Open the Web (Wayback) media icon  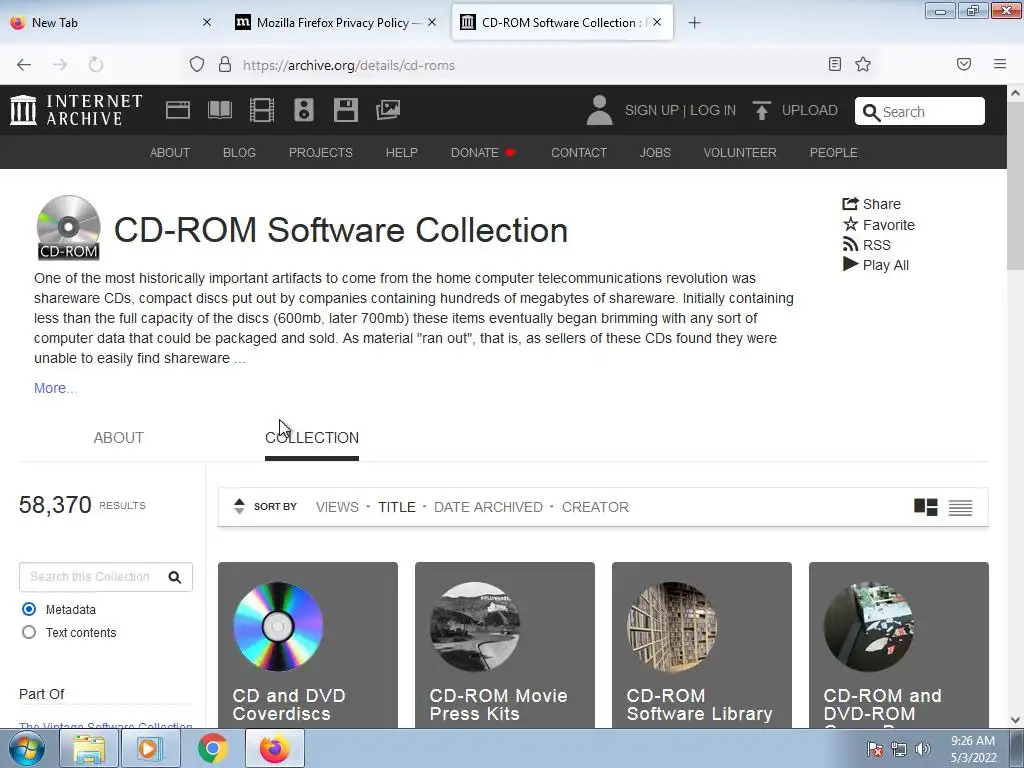coord(178,110)
